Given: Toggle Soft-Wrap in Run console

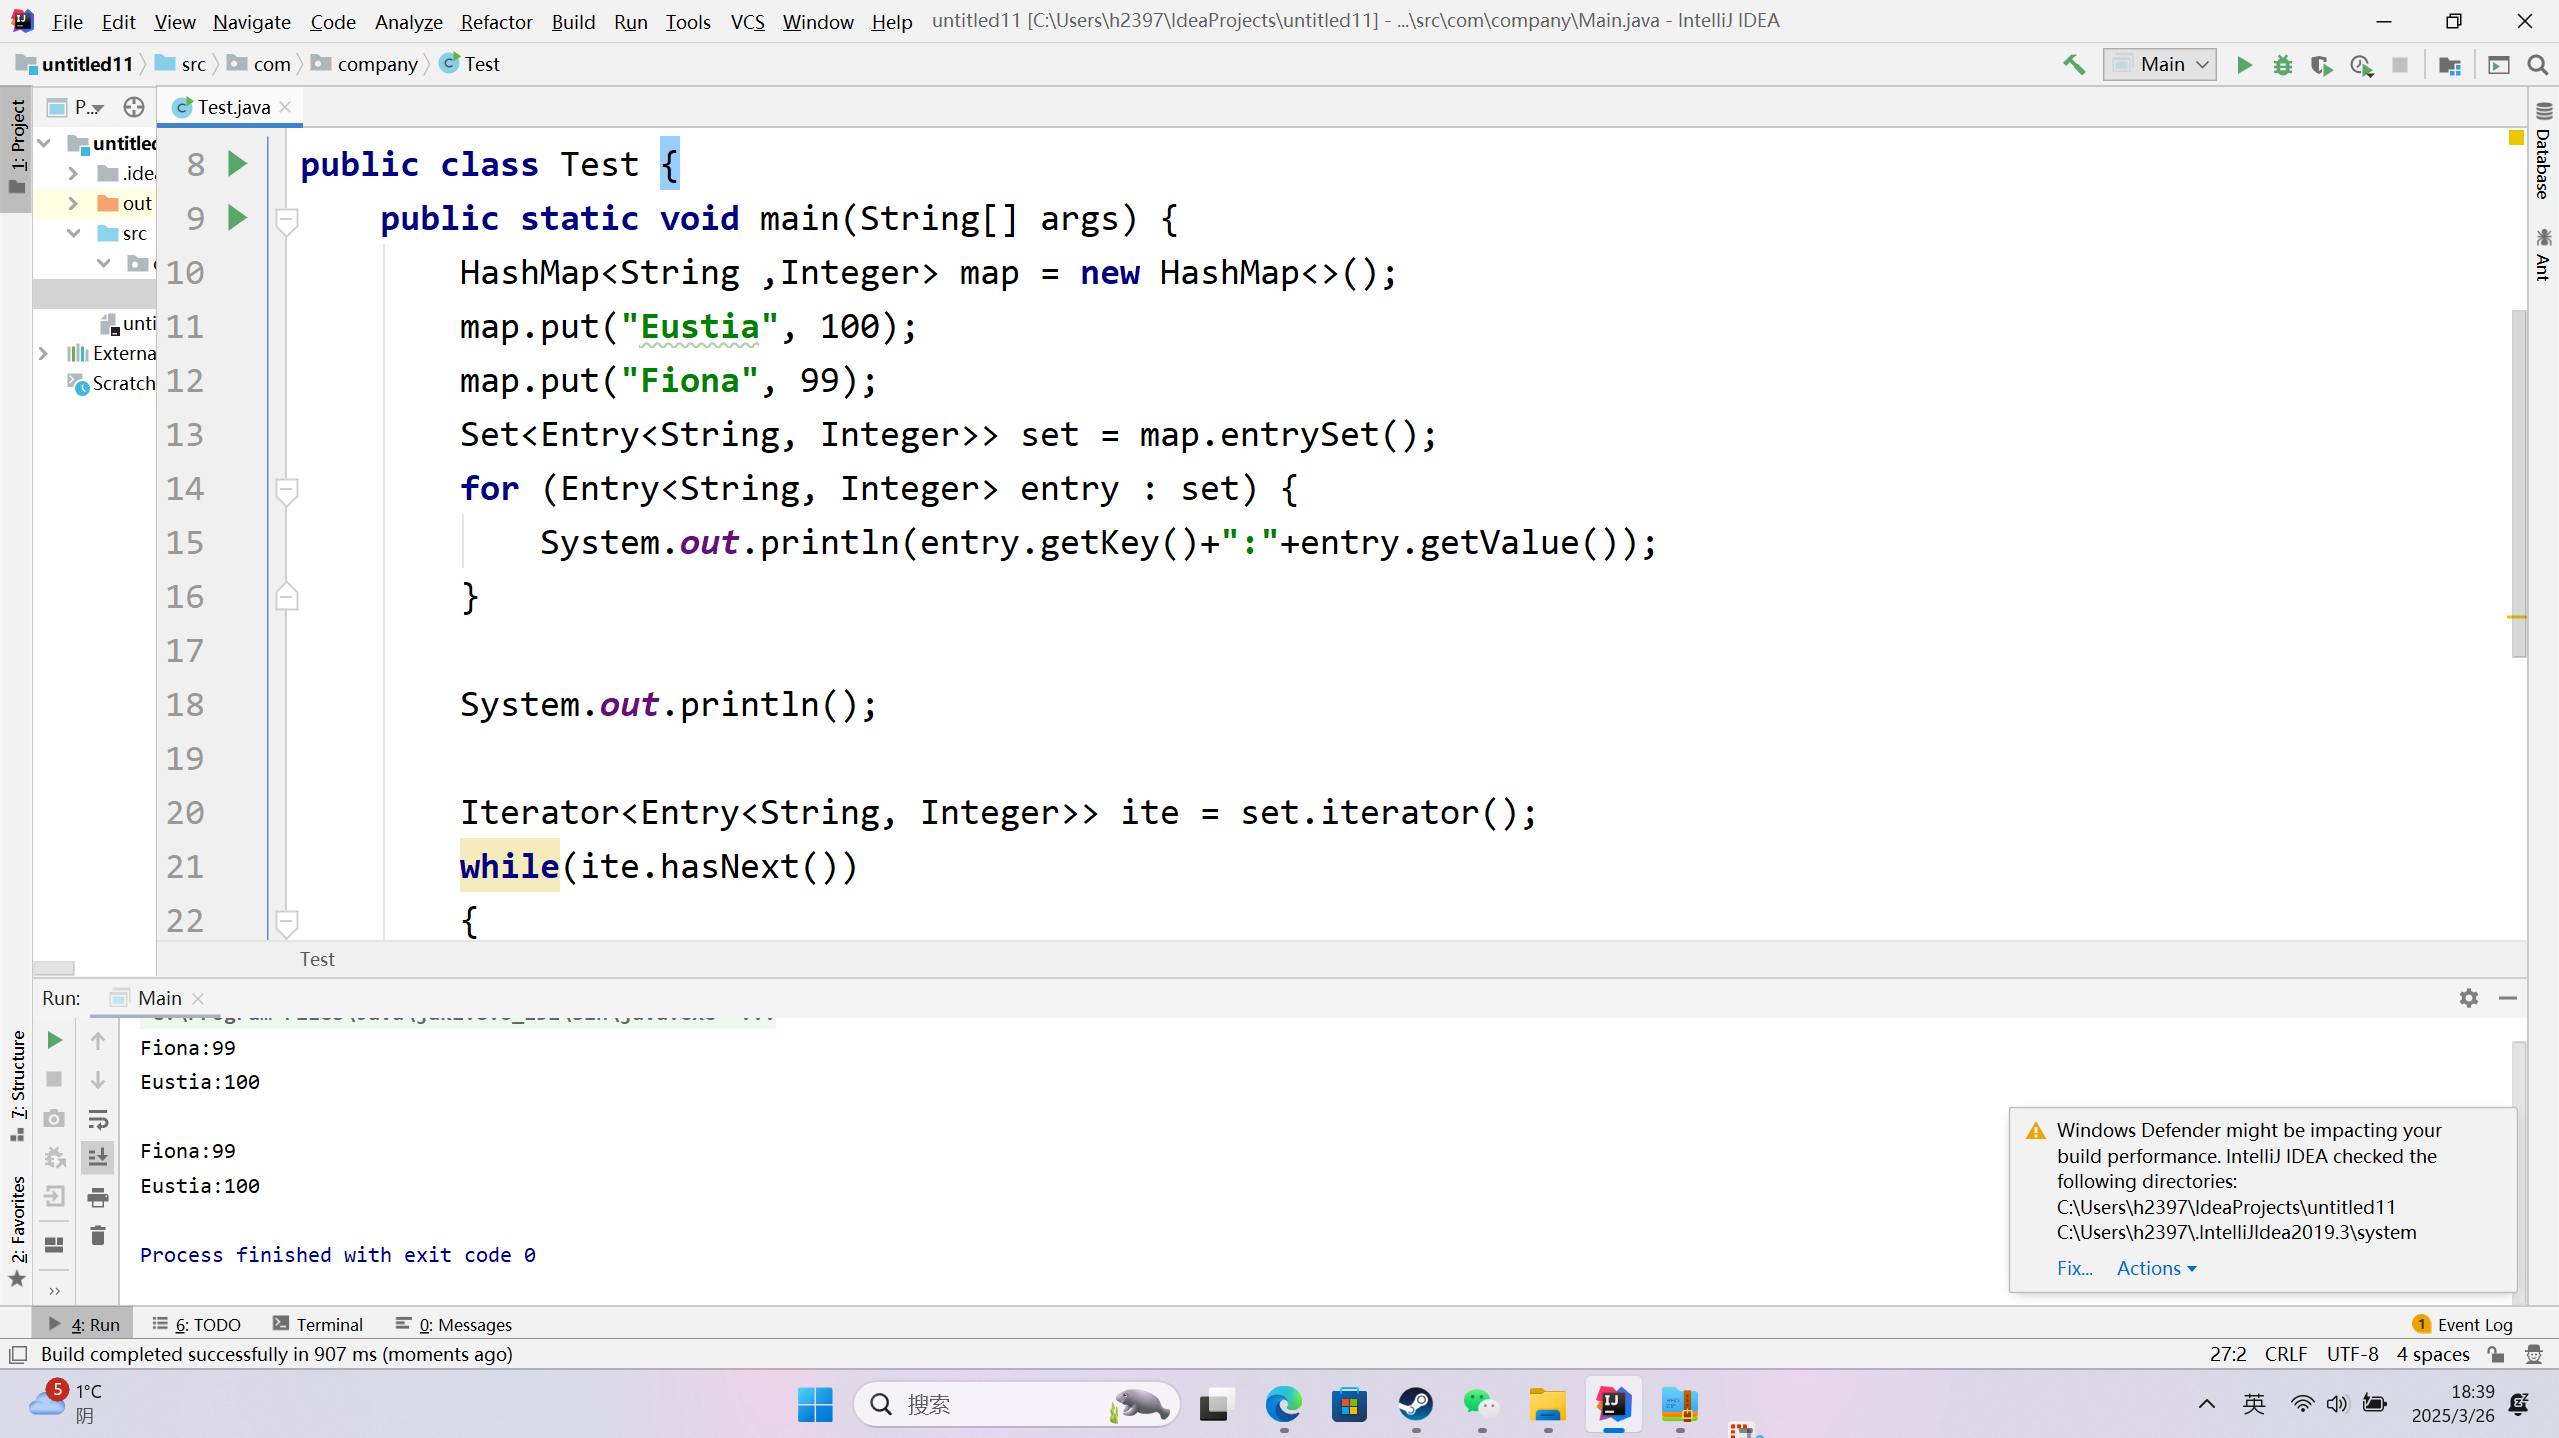Looking at the screenshot, I should [98, 1119].
